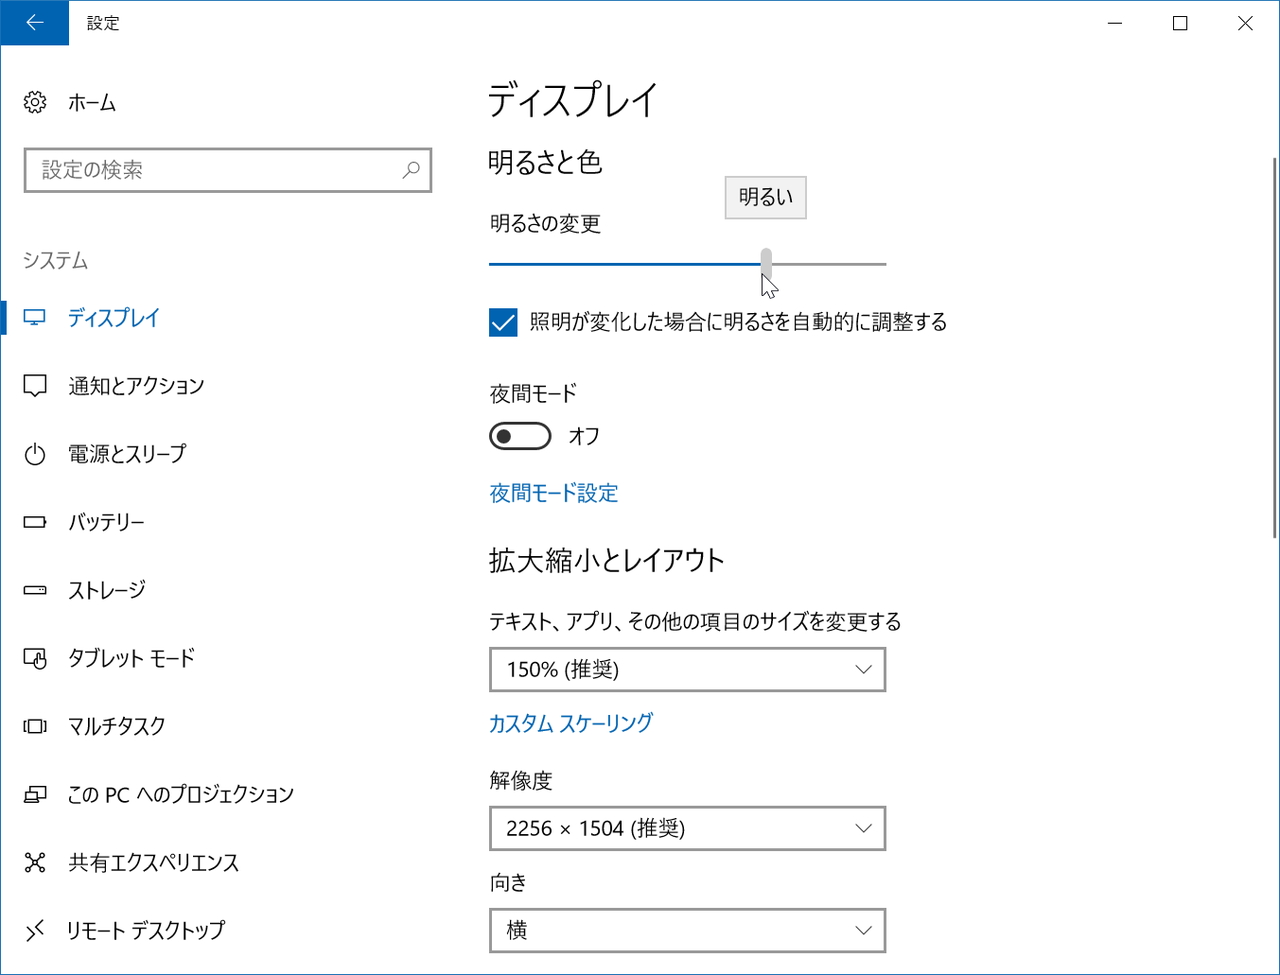
Task: Click the バッテリー sidebar icon
Action: tap(35, 521)
